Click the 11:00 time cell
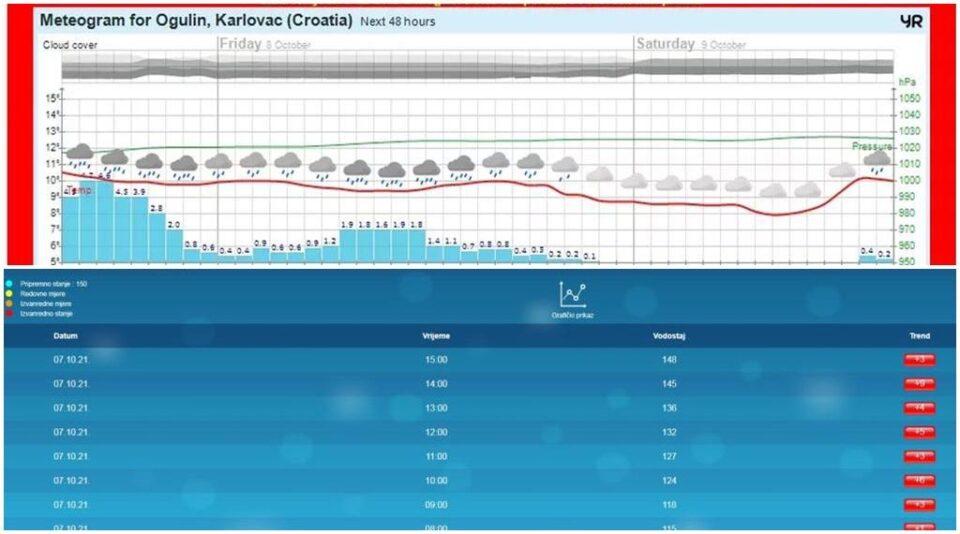The width and height of the screenshot is (960, 534). pyautogui.click(x=436, y=456)
